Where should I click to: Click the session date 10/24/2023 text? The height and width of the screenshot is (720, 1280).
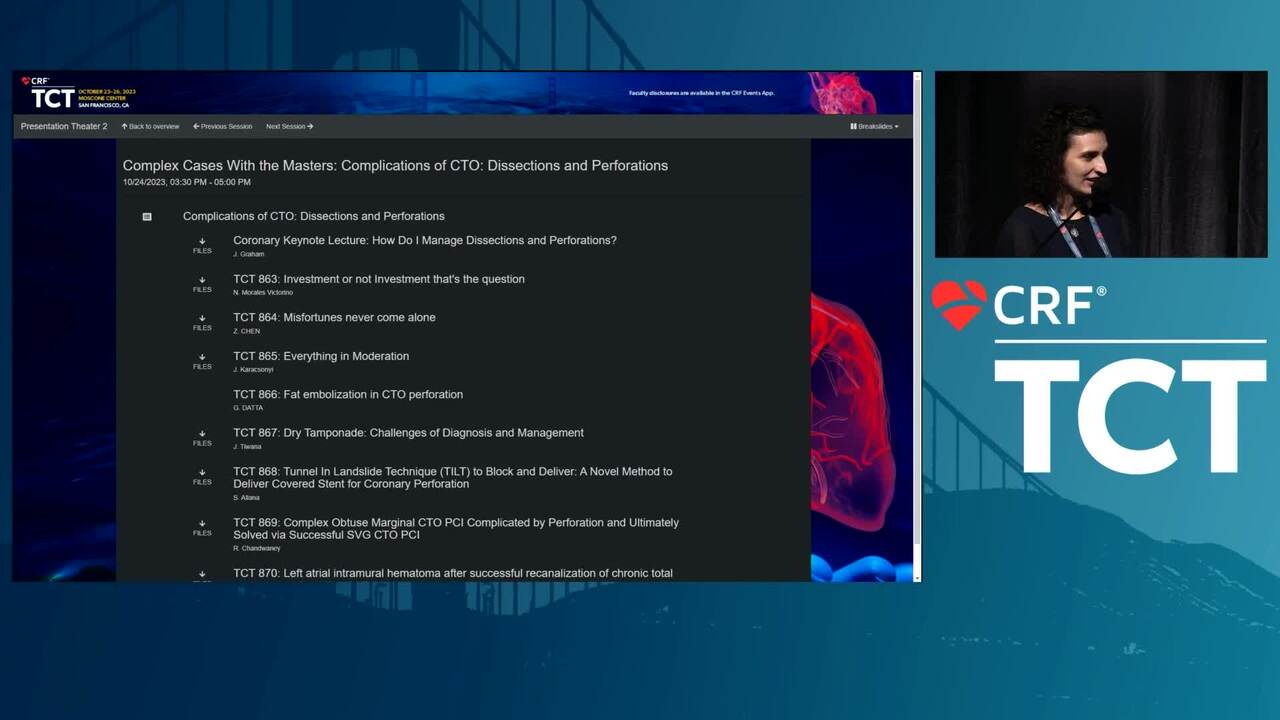[187, 183]
